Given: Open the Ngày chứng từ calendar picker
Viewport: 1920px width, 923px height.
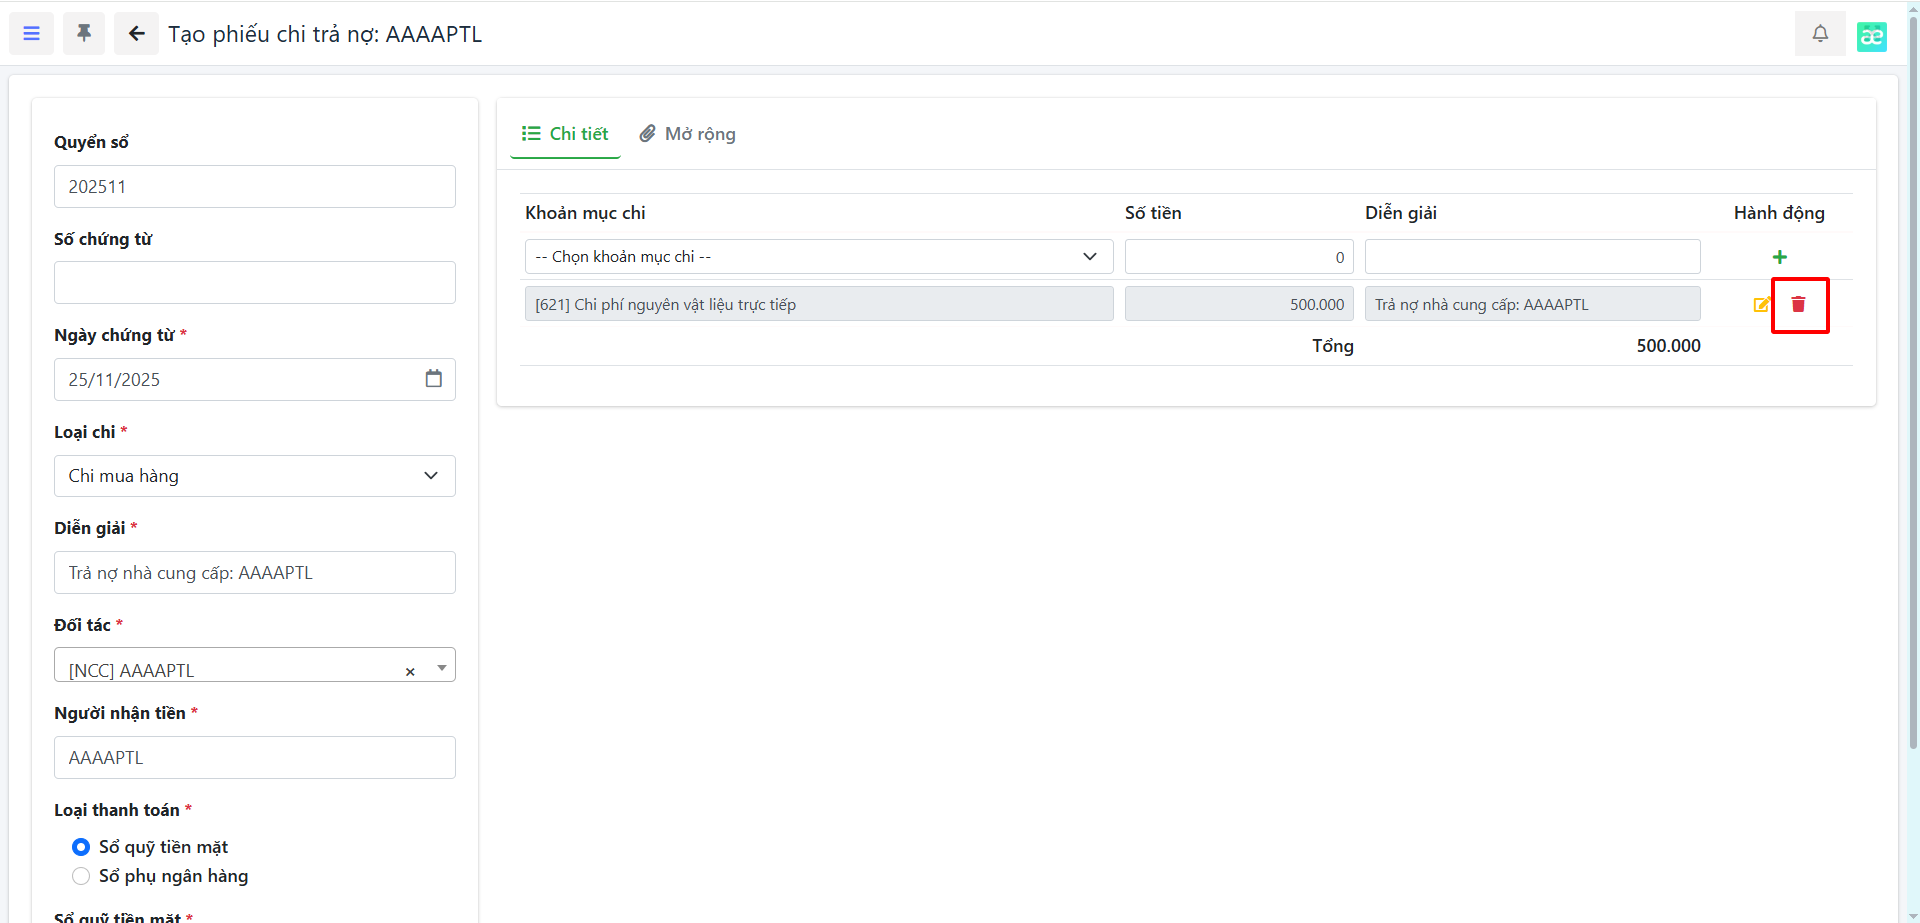Looking at the screenshot, I should point(433,379).
